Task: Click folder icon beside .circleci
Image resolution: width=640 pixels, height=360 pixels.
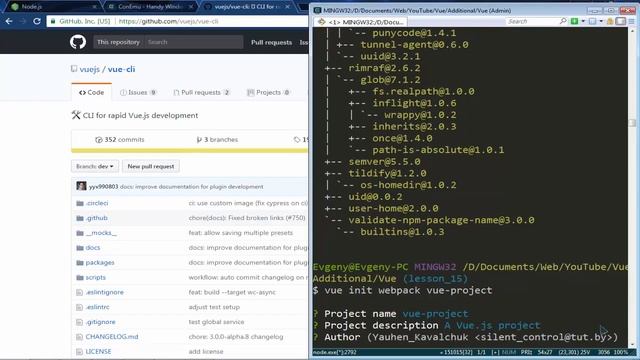Action: tap(80, 203)
